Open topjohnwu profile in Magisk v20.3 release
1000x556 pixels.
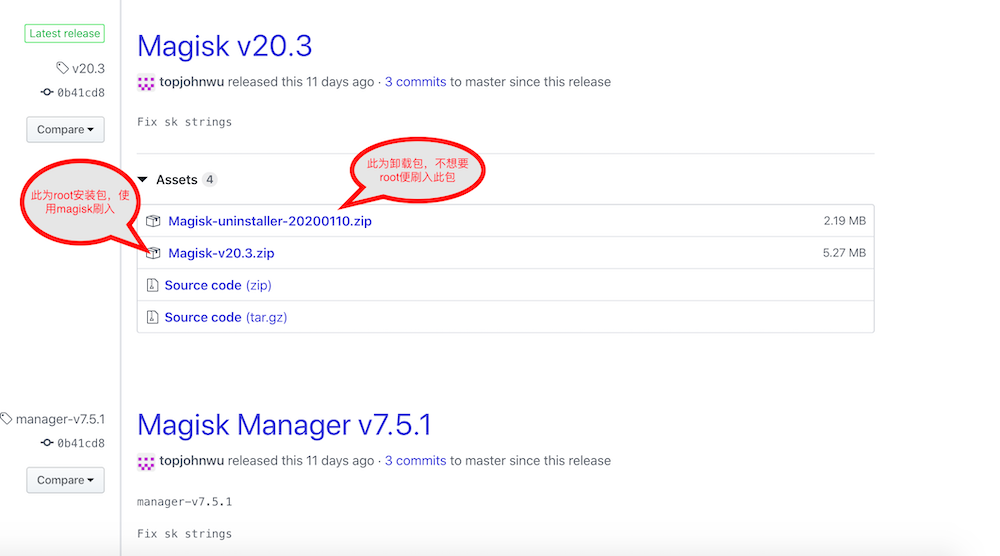pyautogui.click(x=191, y=82)
